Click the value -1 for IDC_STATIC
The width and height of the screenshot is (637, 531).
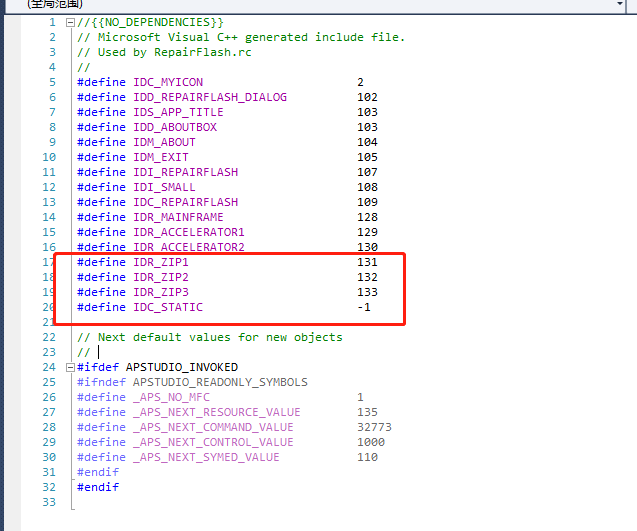(x=364, y=308)
